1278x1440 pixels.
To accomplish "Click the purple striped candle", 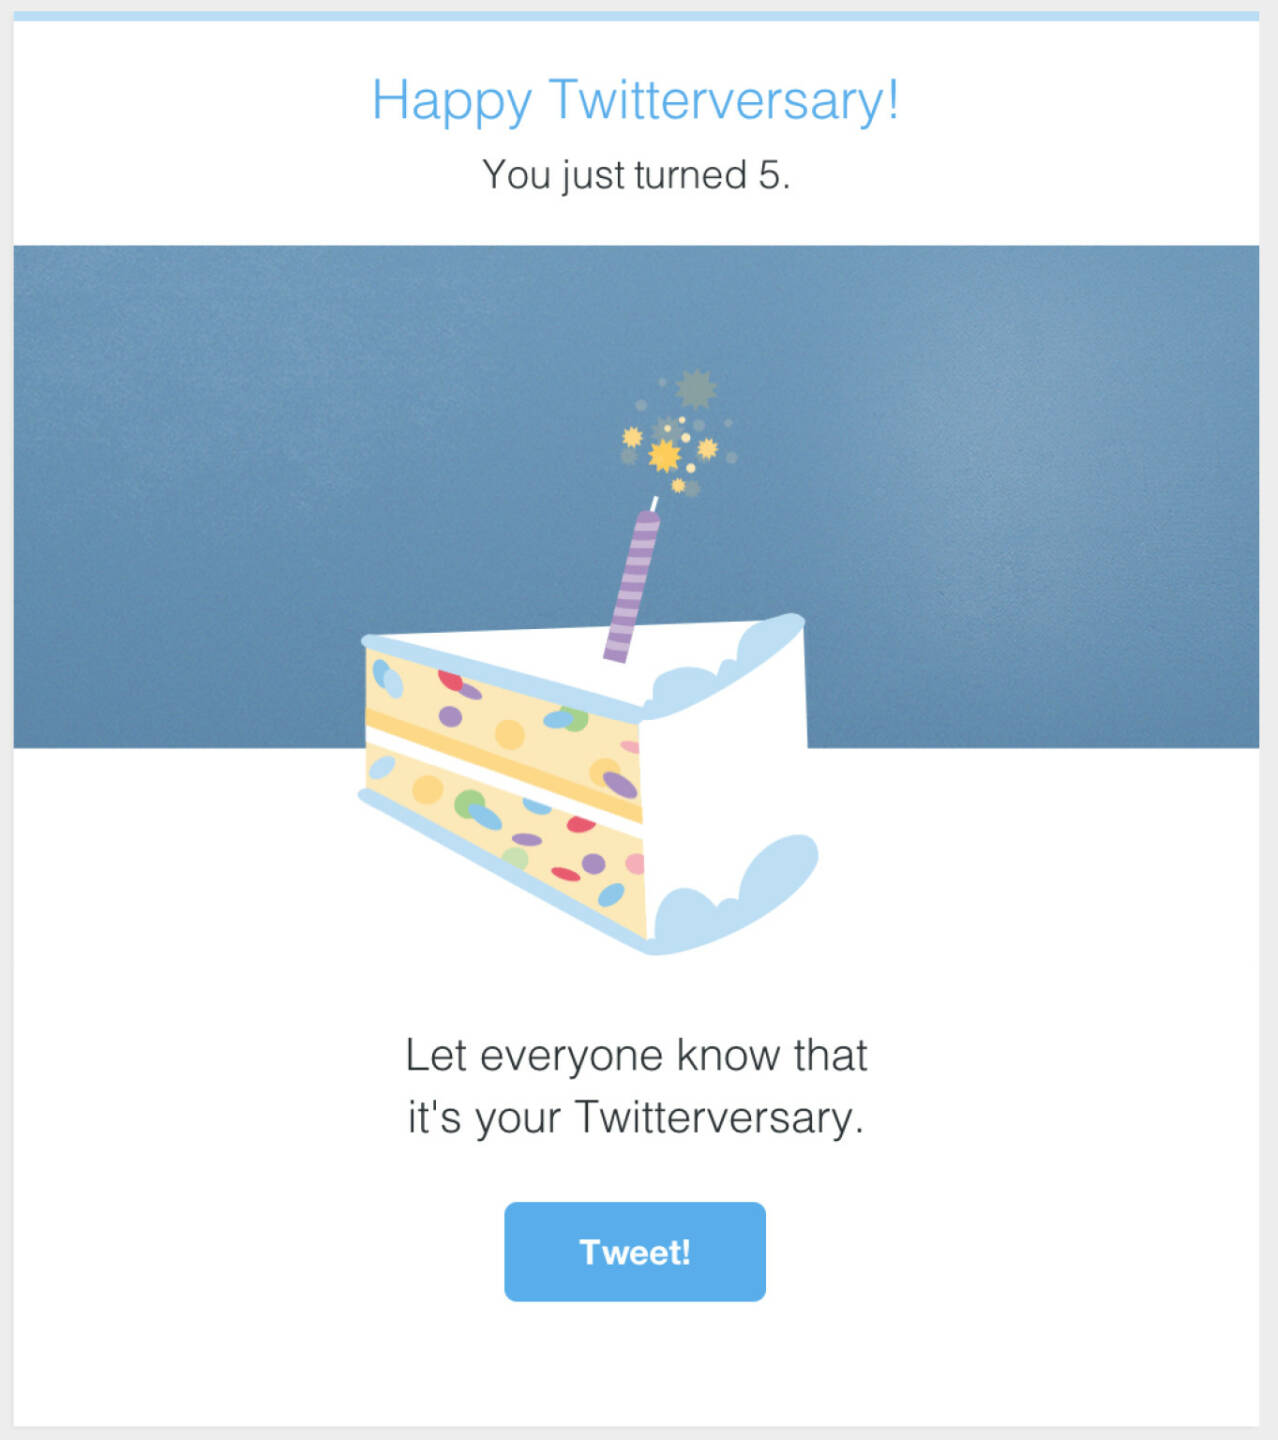I will [x=631, y=586].
